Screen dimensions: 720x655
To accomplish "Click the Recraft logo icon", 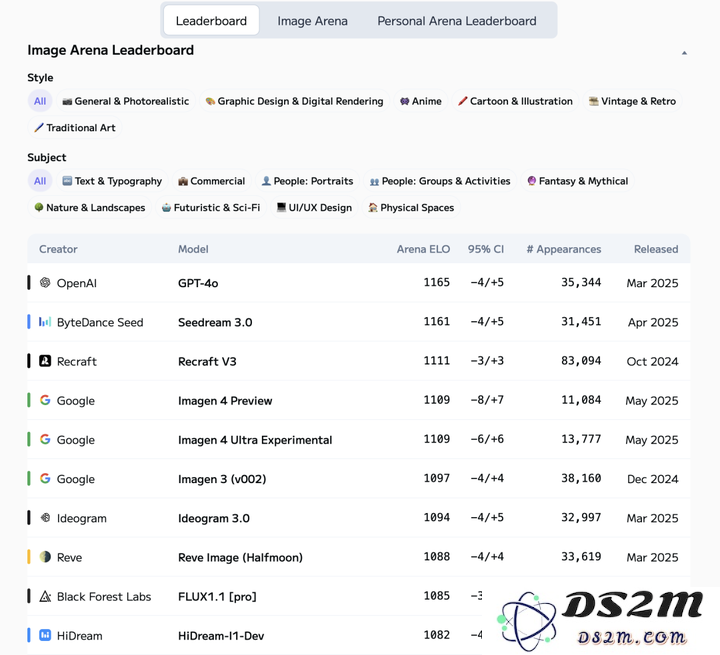I will click(x=45, y=361).
